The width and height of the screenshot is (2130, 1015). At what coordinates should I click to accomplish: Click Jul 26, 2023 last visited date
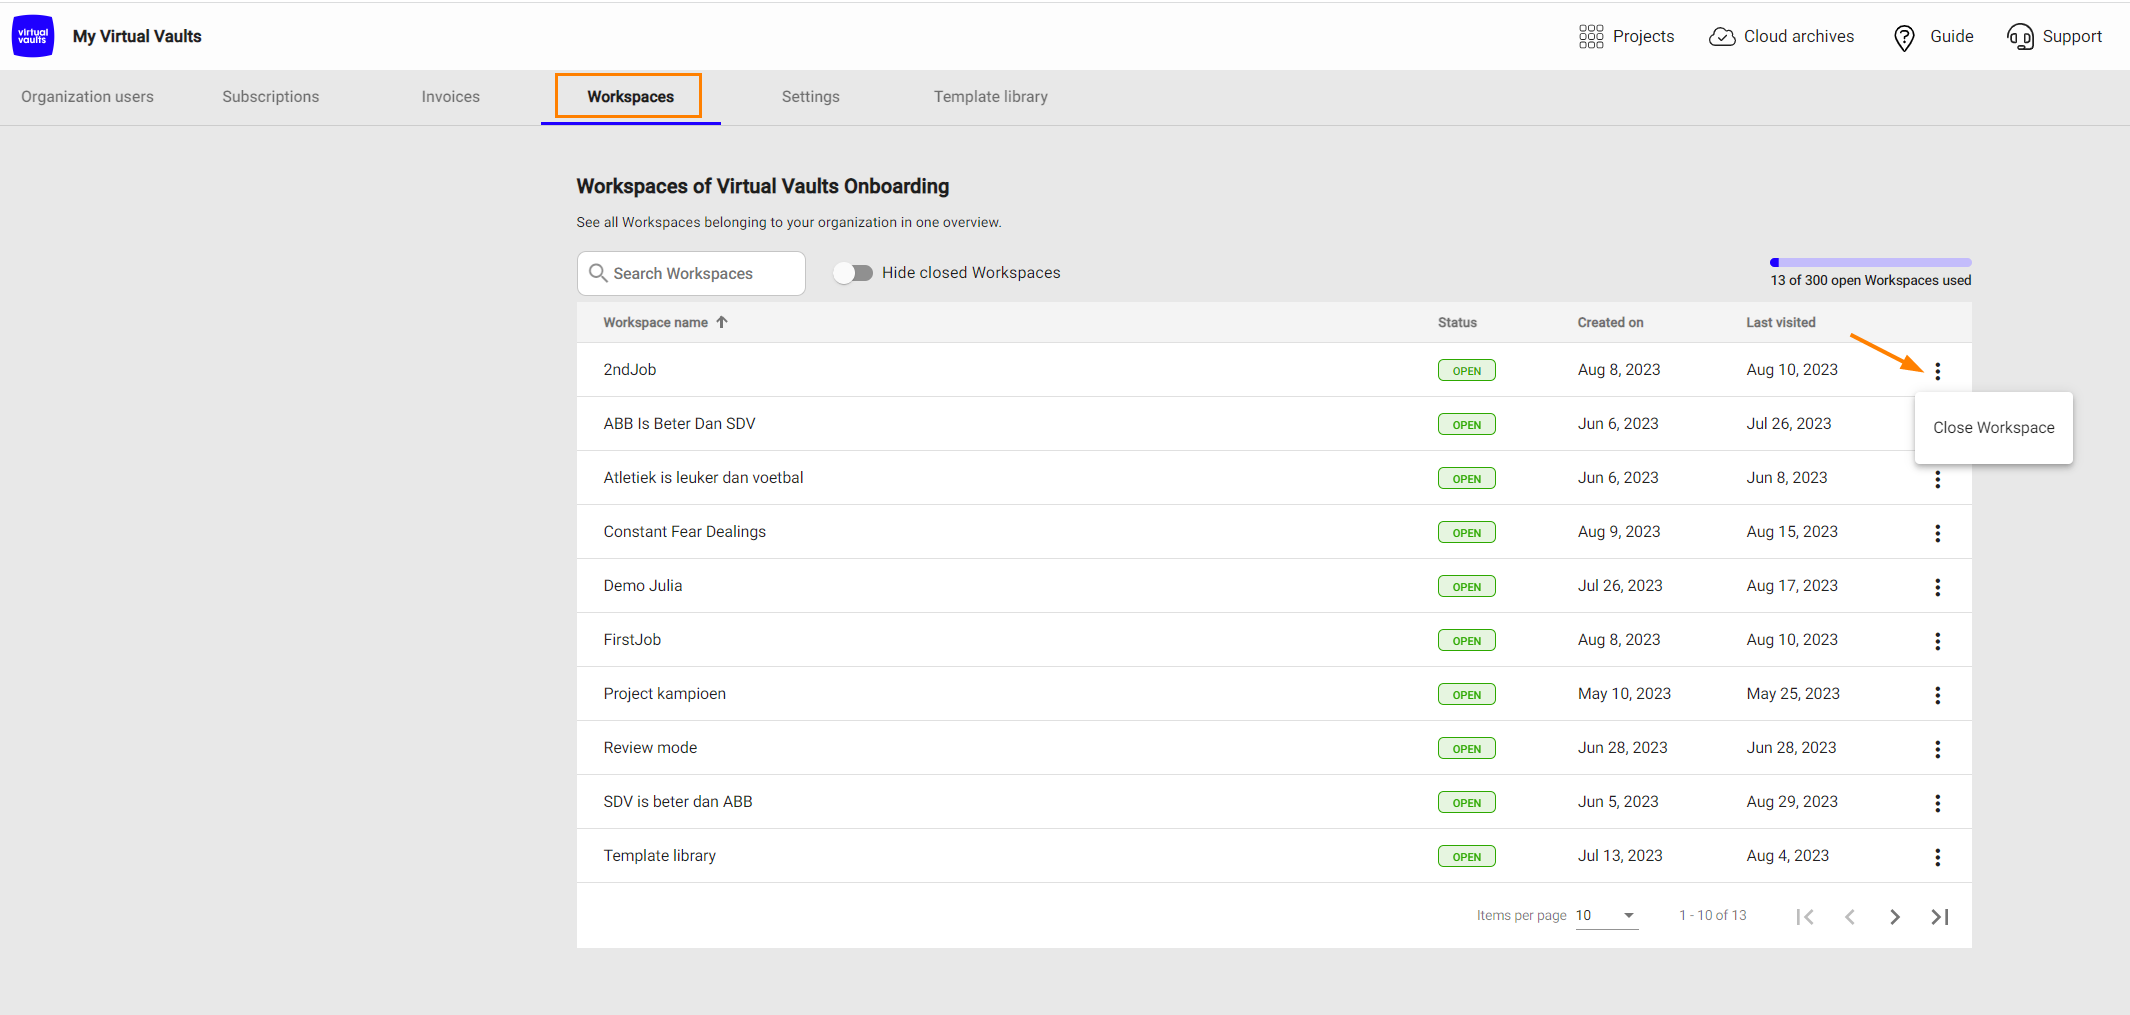click(x=1789, y=424)
